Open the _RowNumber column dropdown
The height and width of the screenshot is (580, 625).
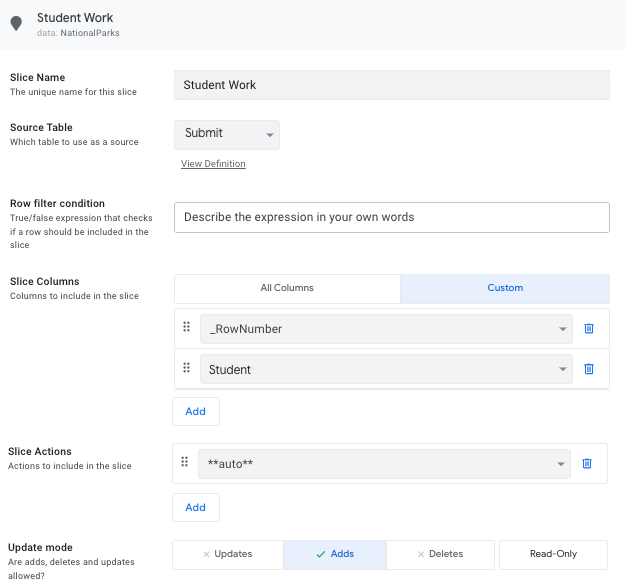click(x=386, y=329)
